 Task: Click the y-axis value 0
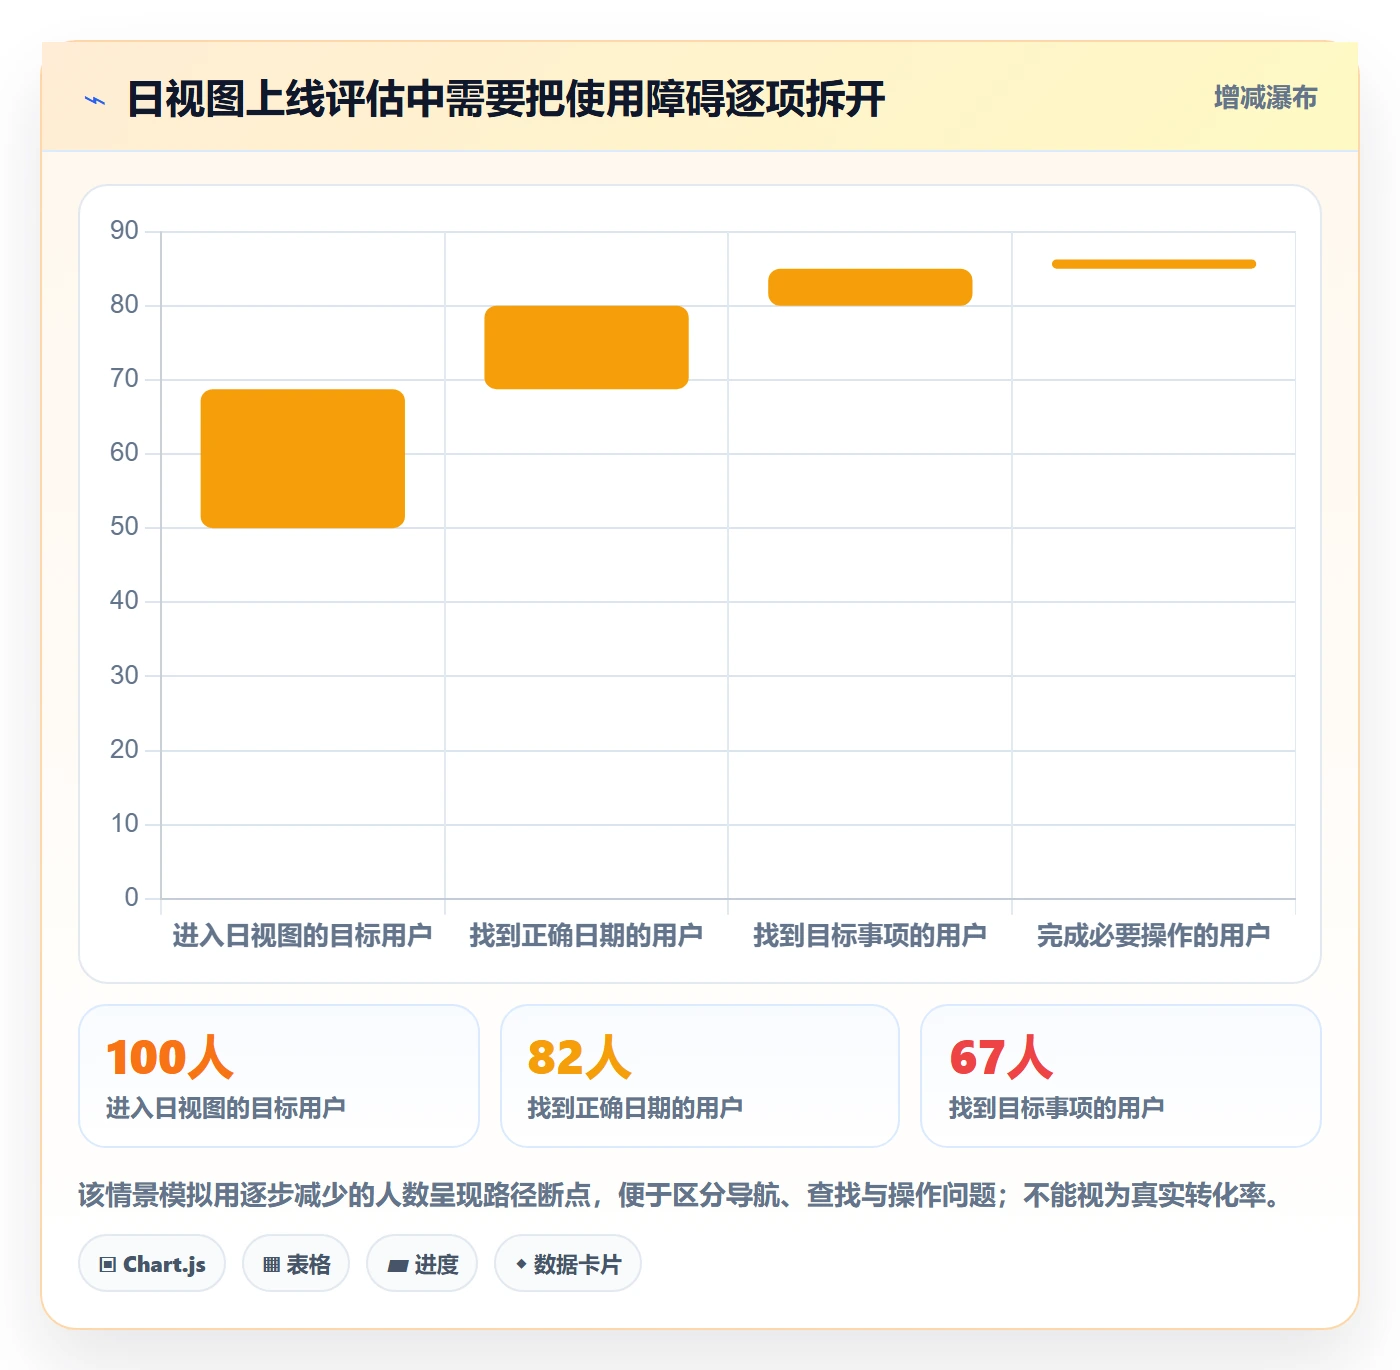(131, 897)
